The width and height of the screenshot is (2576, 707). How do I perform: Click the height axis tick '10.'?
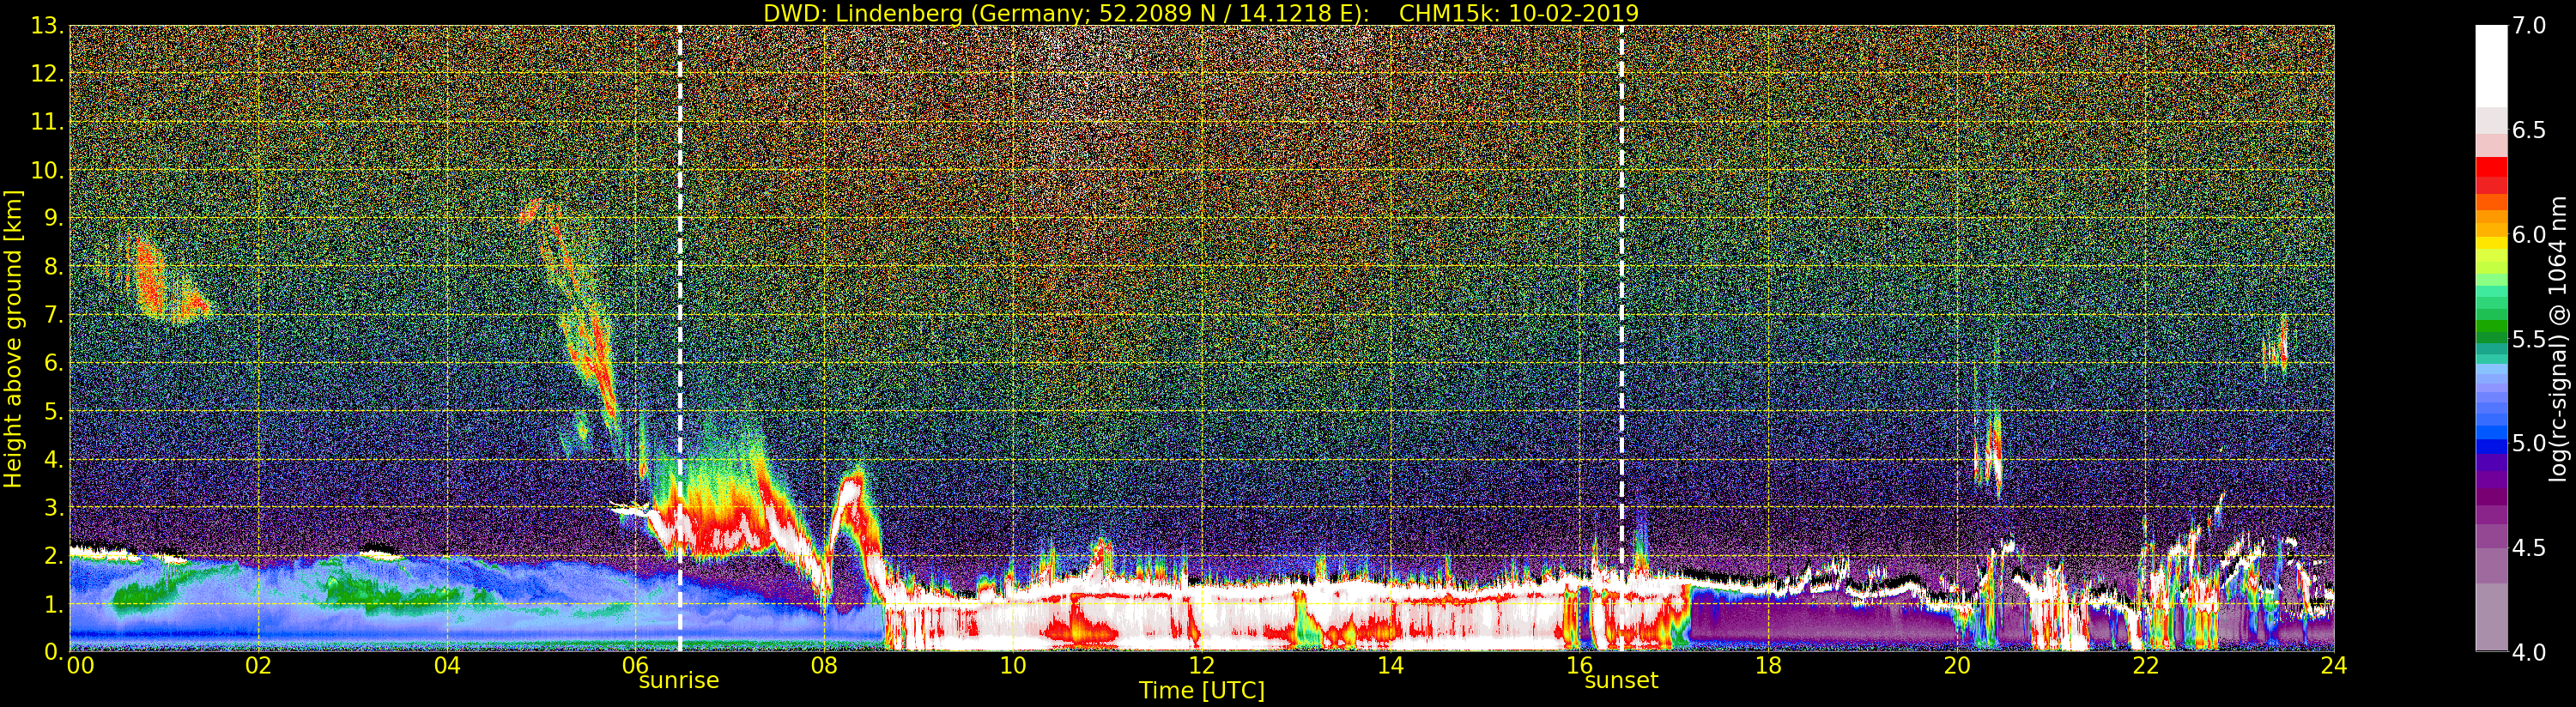coord(47,170)
